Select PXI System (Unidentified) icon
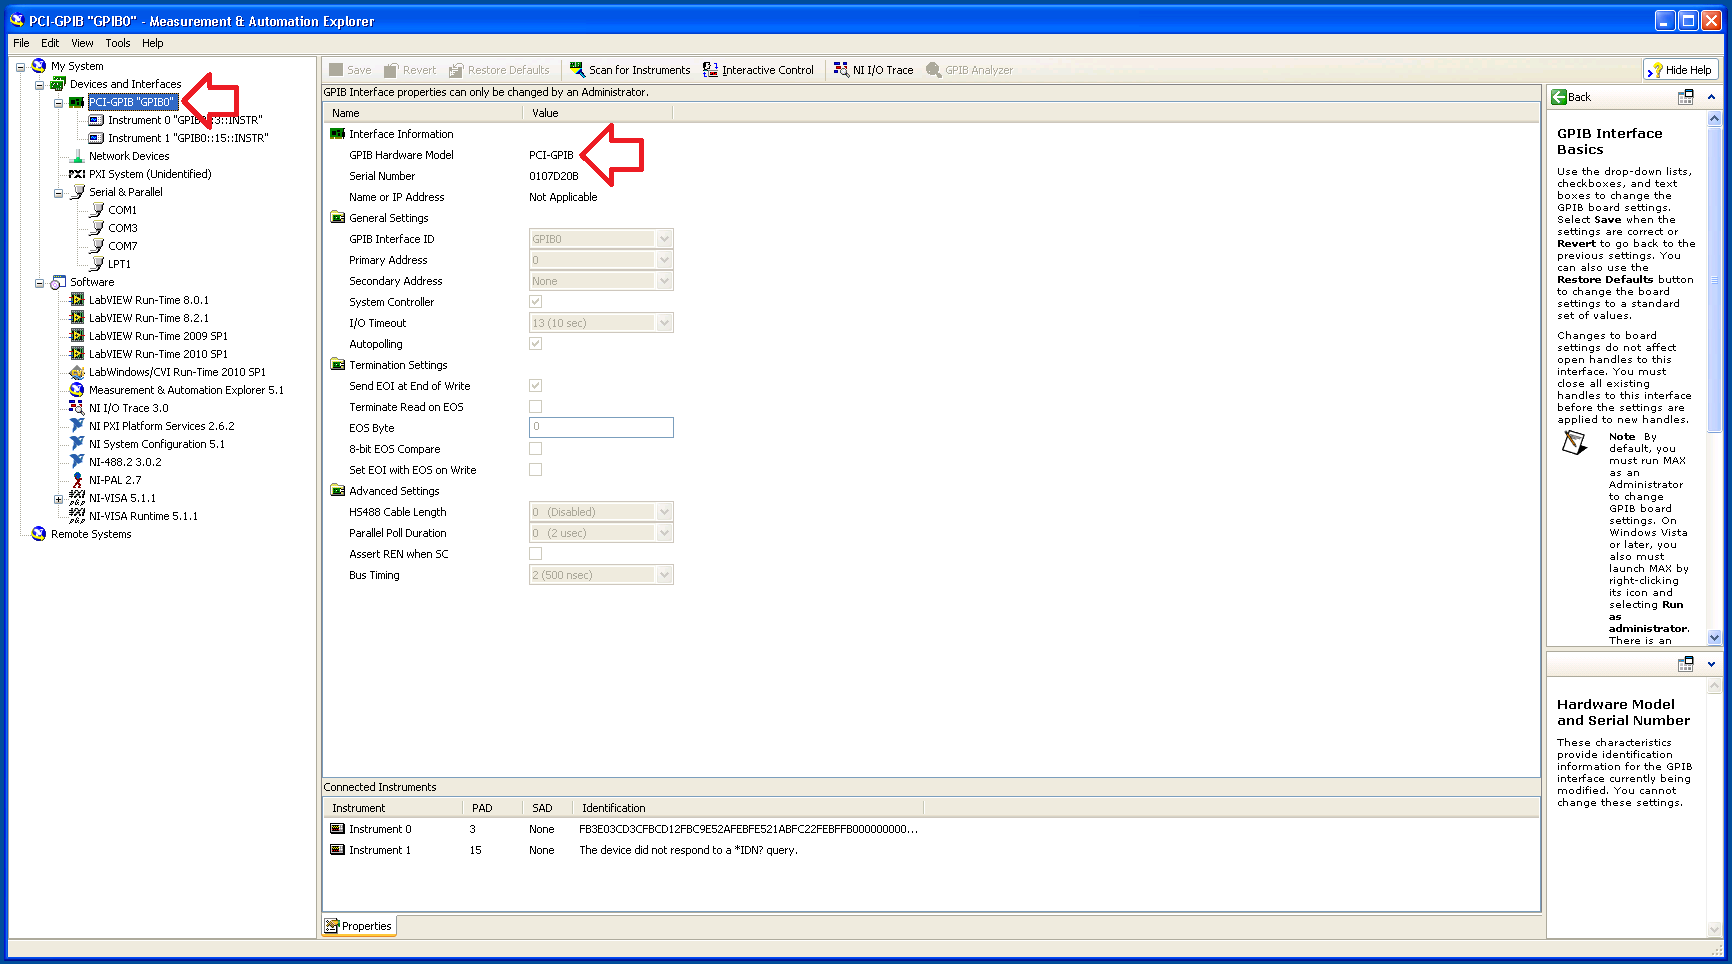 point(77,174)
